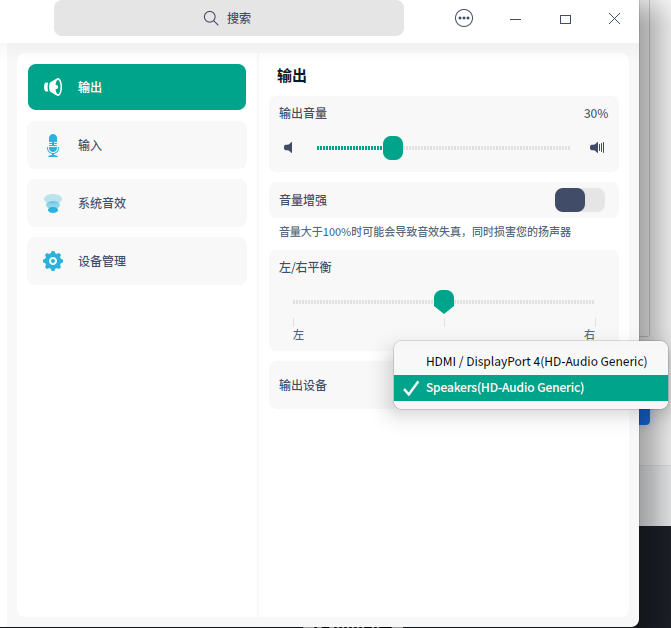Toggle the 音量增强 volume boost switch
The height and width of the screenshot is (628, 671).
pos(580,200)
